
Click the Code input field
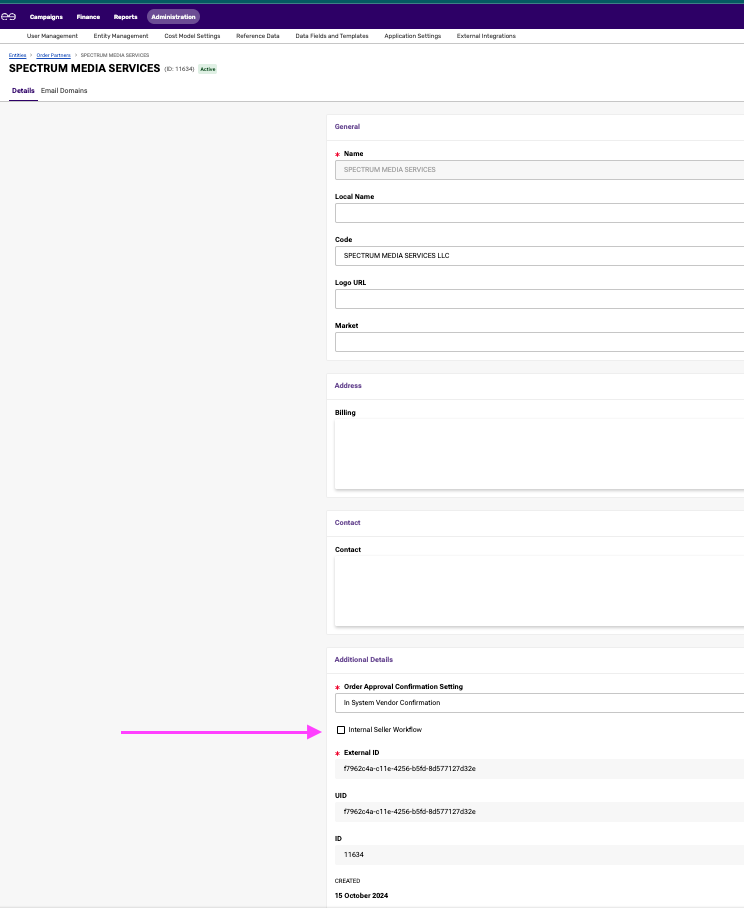click(x=539, y=256)
